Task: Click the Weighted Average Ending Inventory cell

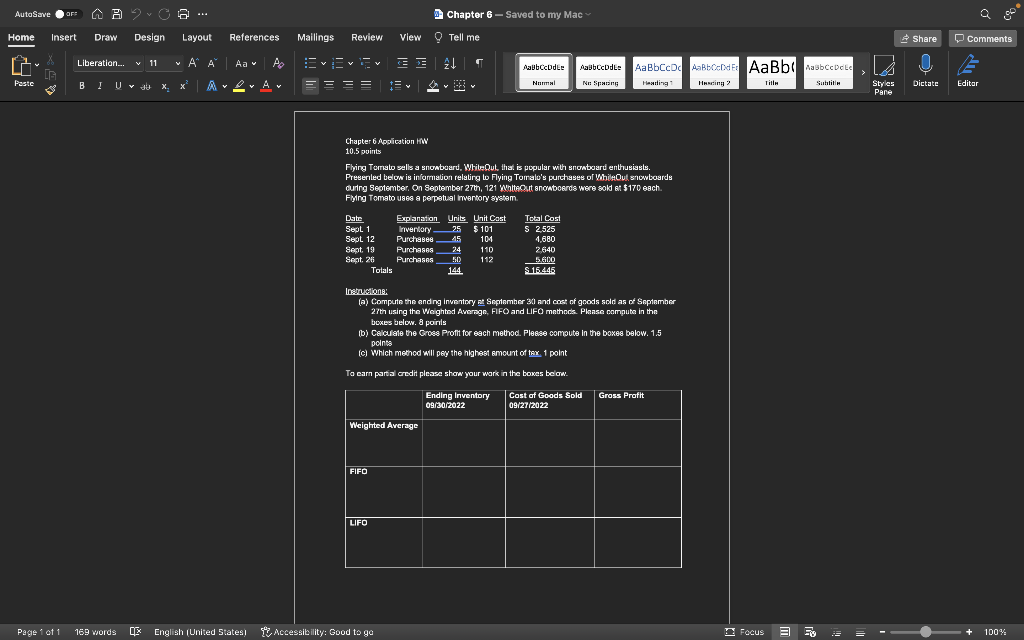Action: tap(464, 443)
